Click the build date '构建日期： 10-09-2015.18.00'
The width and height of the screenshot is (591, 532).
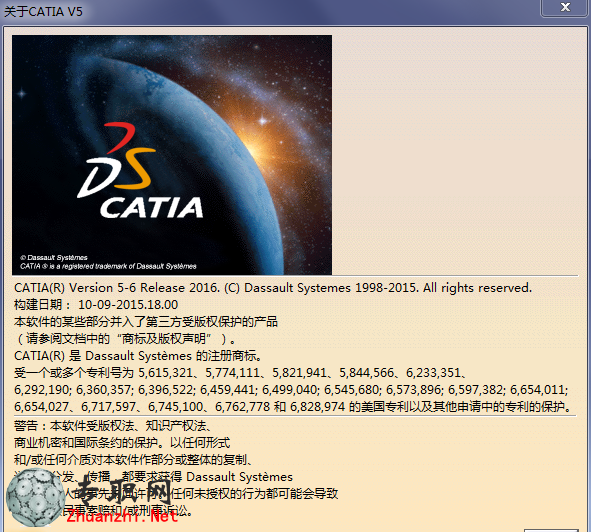pyautogui.click(x=96, y=305)
